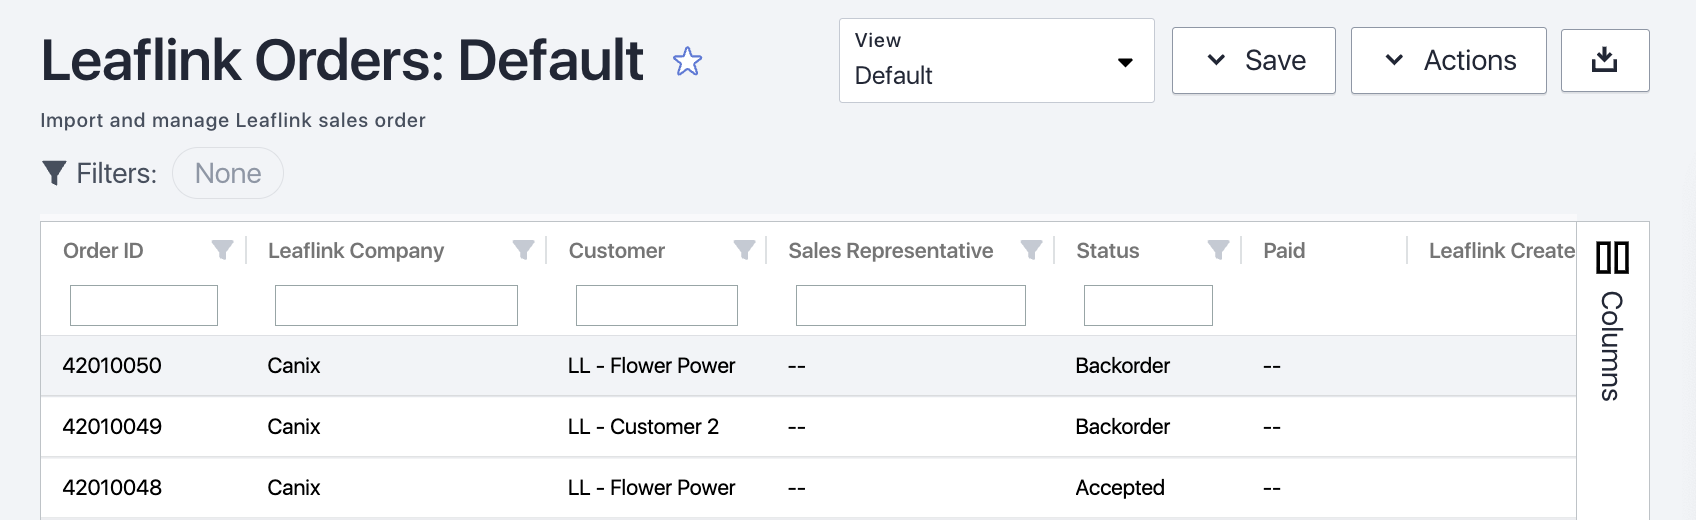
Task: Open the Order ID column filter icon
Action: (222, 250)
